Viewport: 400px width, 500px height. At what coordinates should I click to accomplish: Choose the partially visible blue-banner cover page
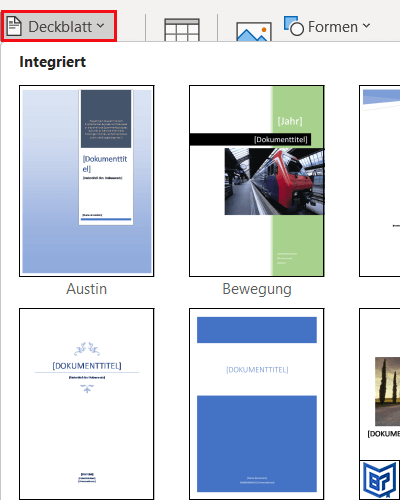point(379,181)
